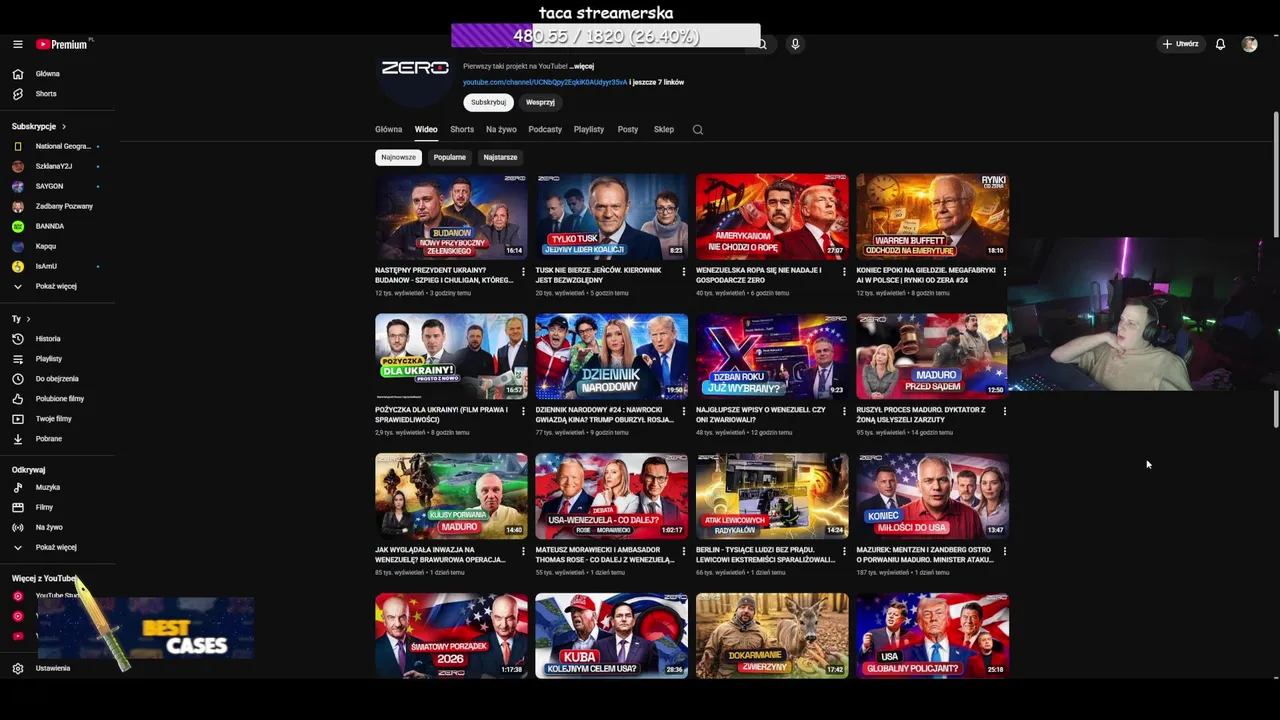Click the Wesprzyj button
1280x720 pixels.
(x=540, y=102)
